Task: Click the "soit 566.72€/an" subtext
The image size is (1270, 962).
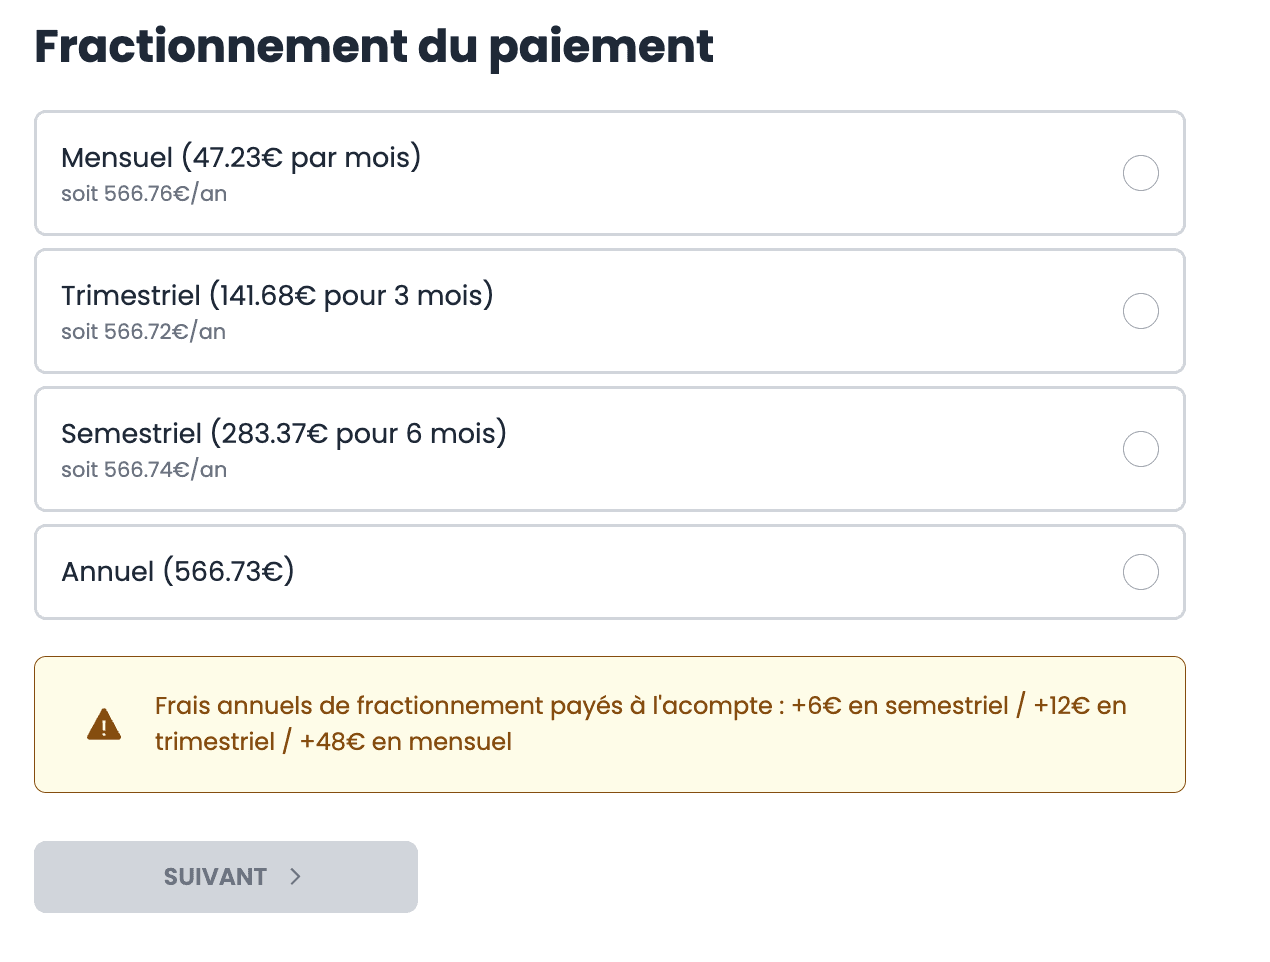Action: click(x=143, y=332)
